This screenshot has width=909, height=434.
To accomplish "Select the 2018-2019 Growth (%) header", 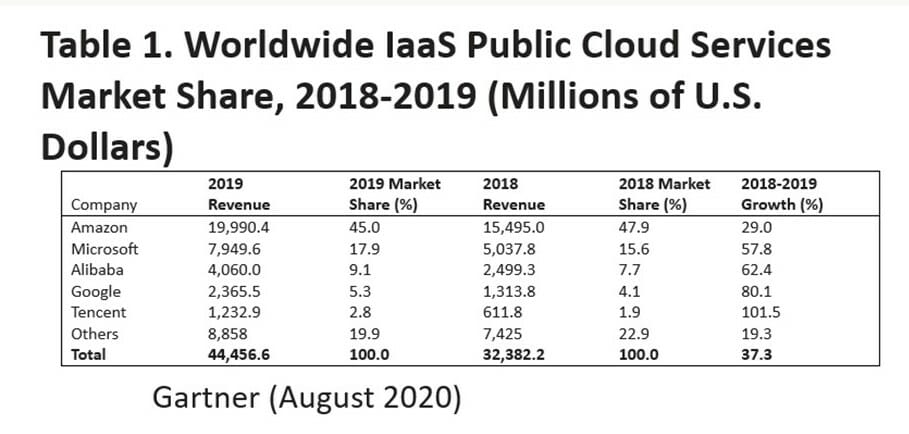I will click(x=782, y=195).
